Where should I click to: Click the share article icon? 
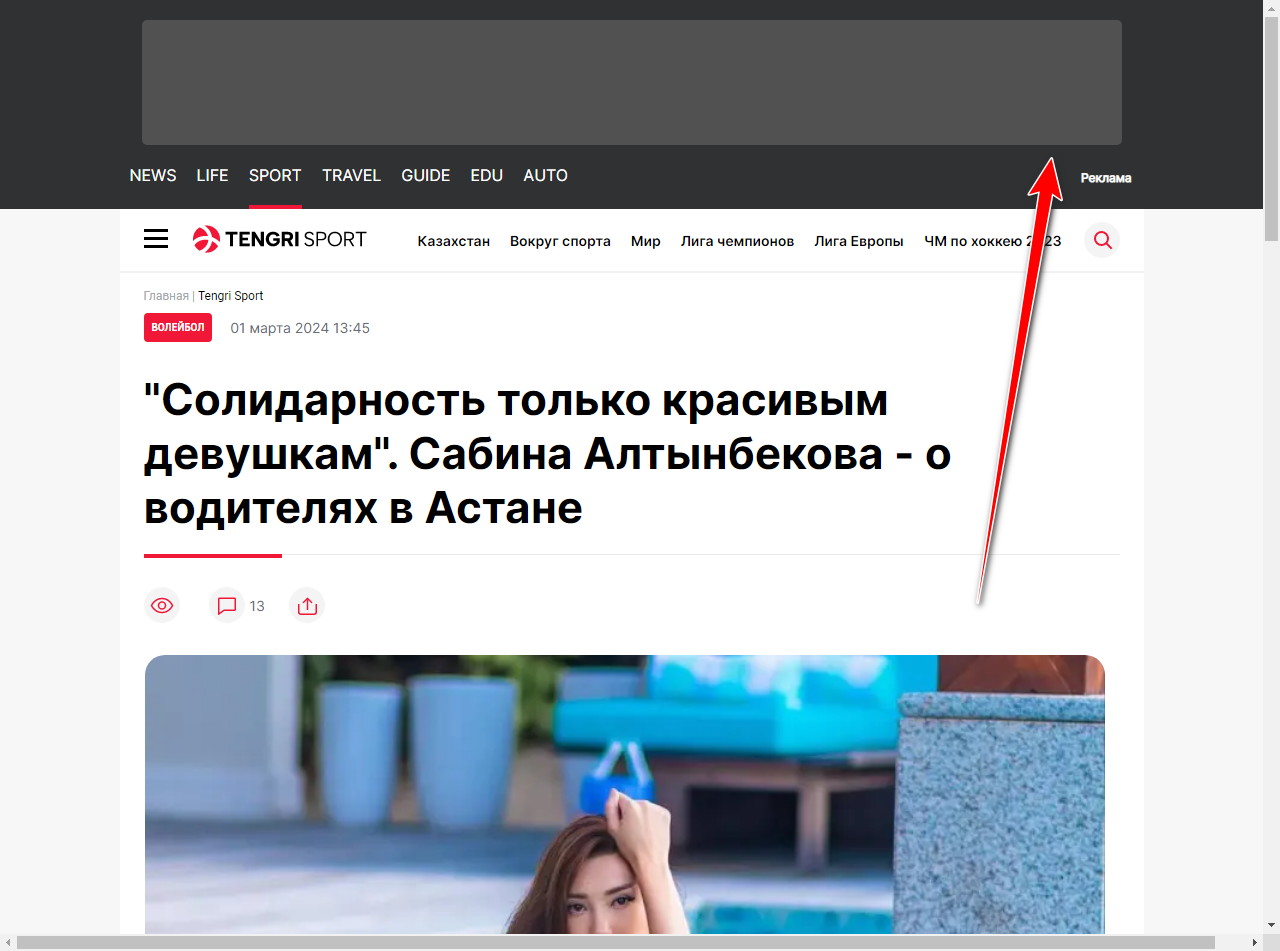point(307,606)
